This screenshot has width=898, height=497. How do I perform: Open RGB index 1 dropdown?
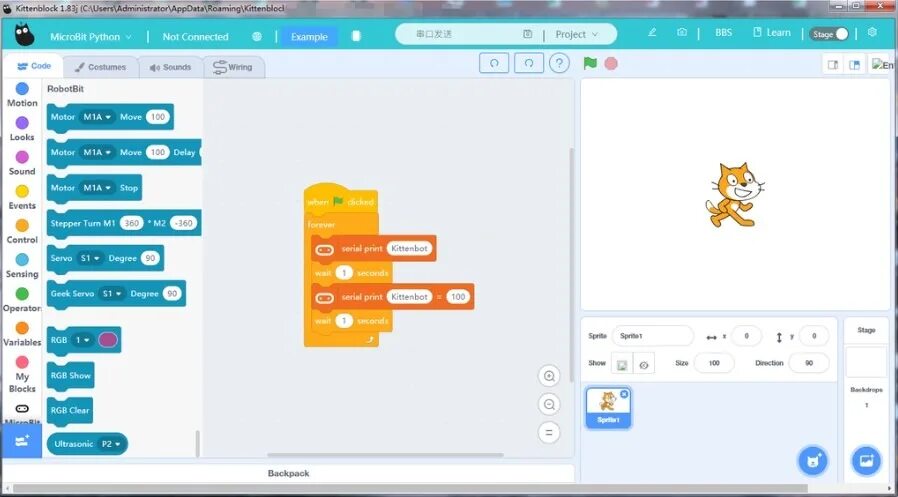(82, 340)
